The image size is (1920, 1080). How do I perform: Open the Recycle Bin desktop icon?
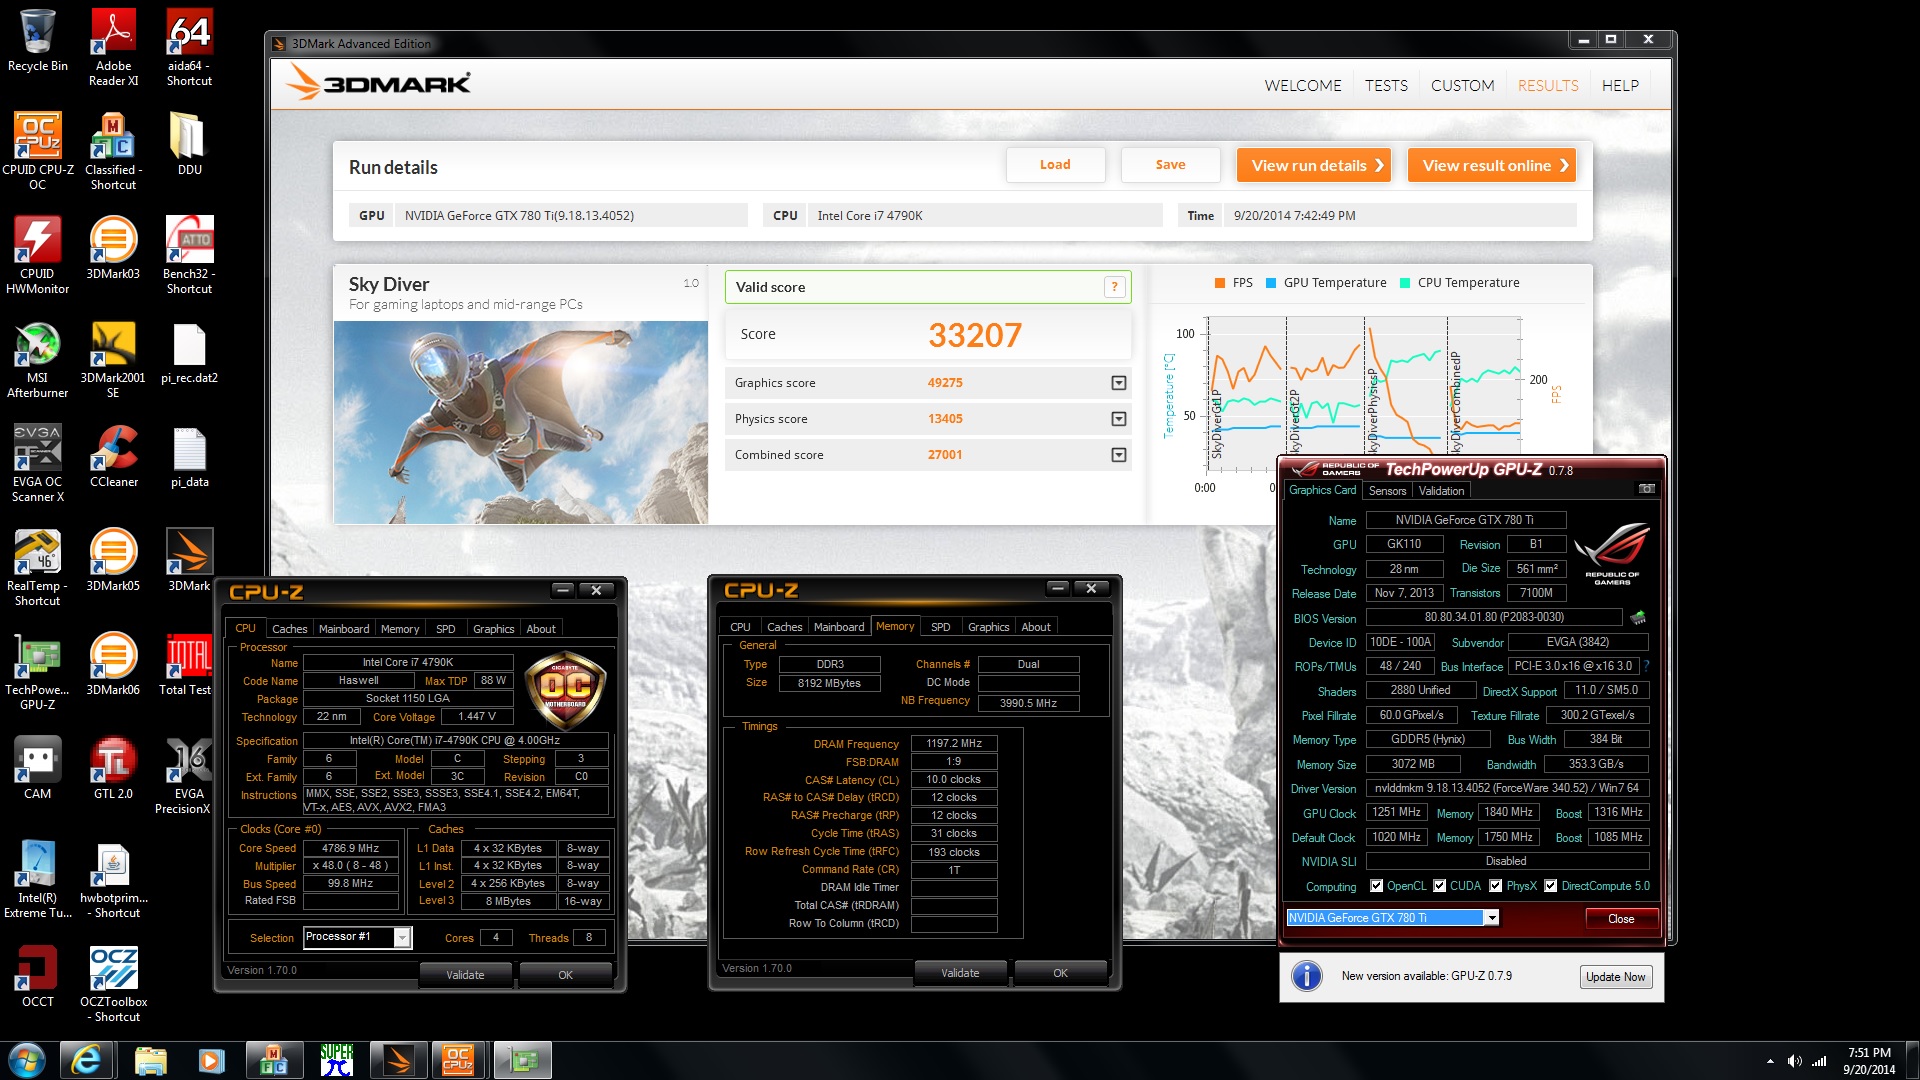coord(38,41)
